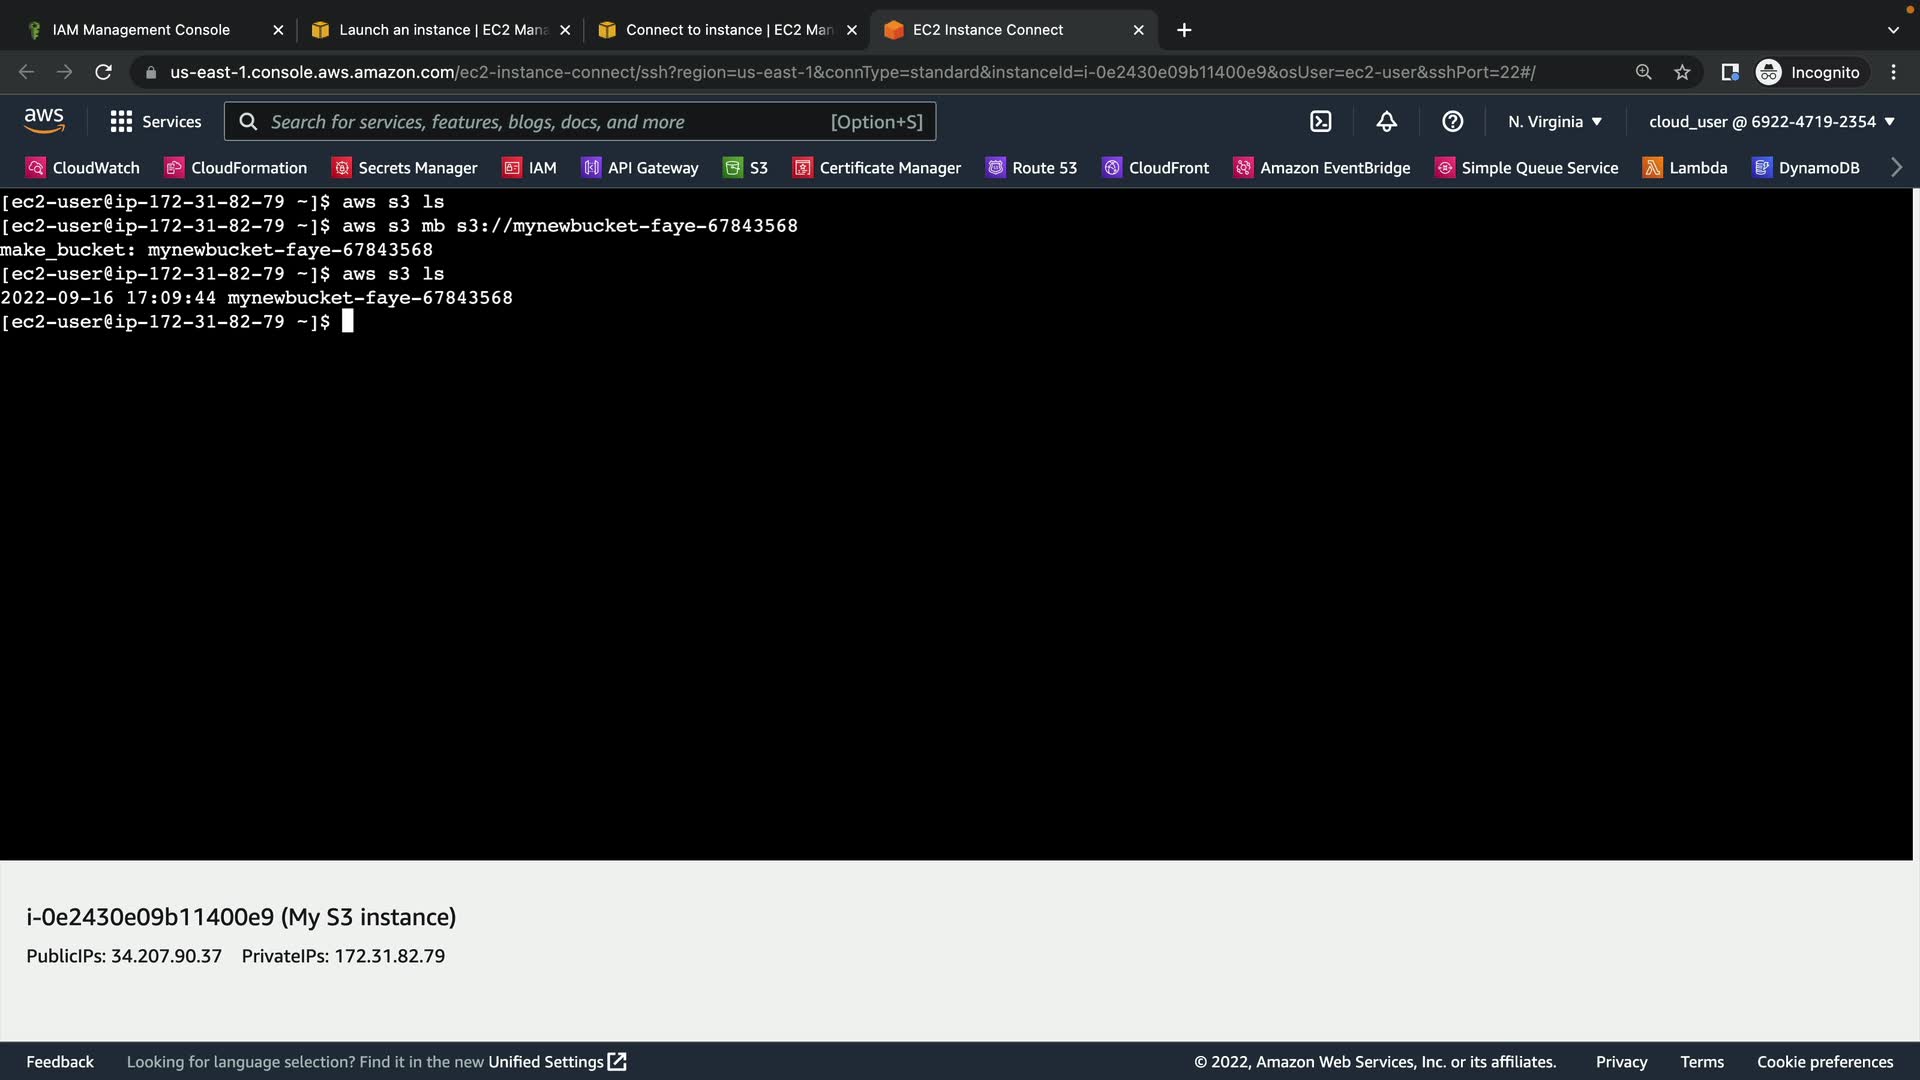Open Cookie preferences

click(1825, 1062)
